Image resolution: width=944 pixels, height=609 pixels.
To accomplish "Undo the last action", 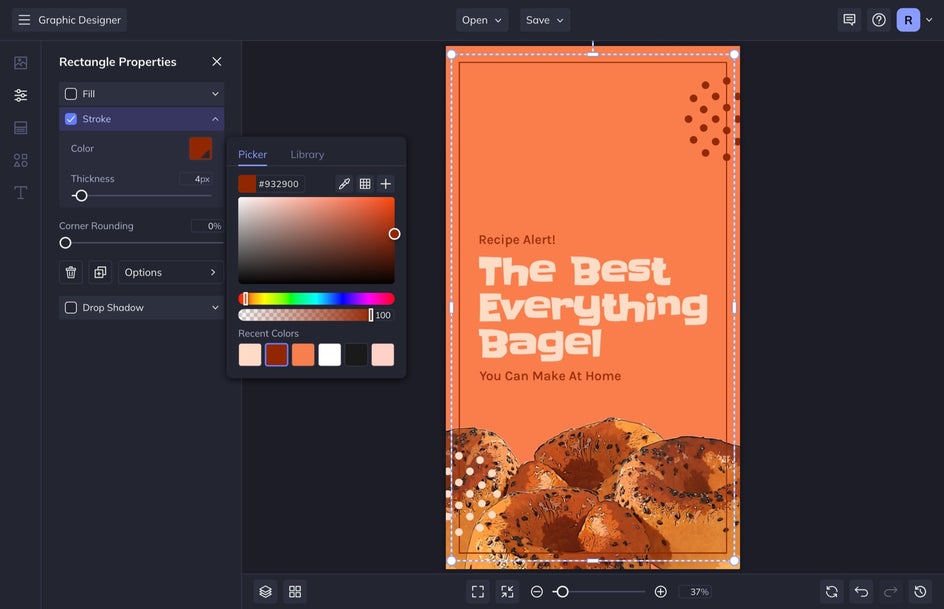I will (862, 592).
